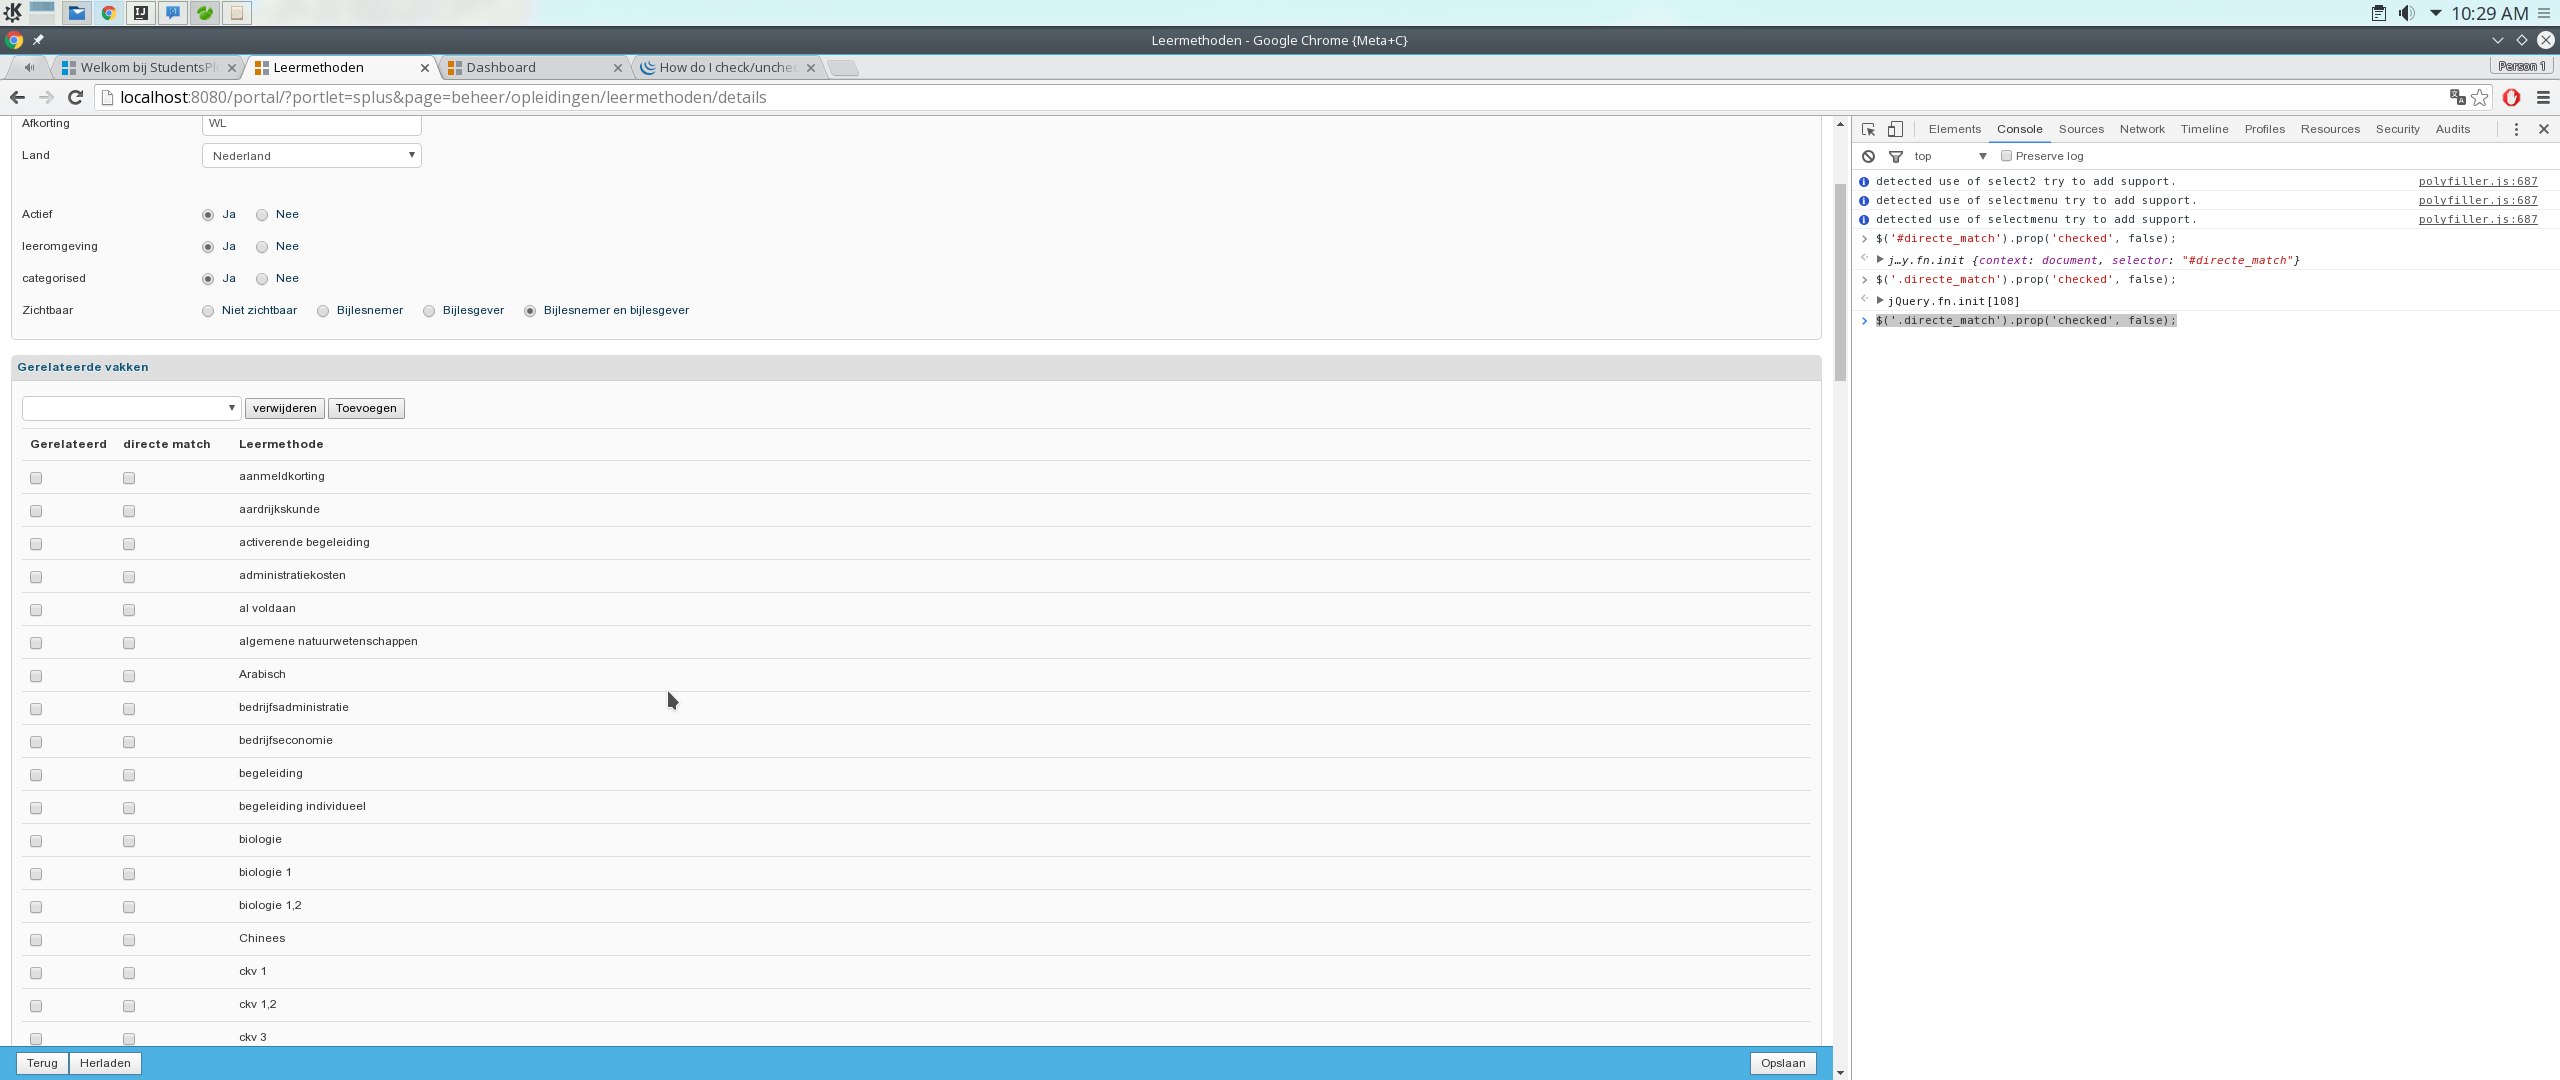
Task: Go forward to the next page
Action: [46, 97]
